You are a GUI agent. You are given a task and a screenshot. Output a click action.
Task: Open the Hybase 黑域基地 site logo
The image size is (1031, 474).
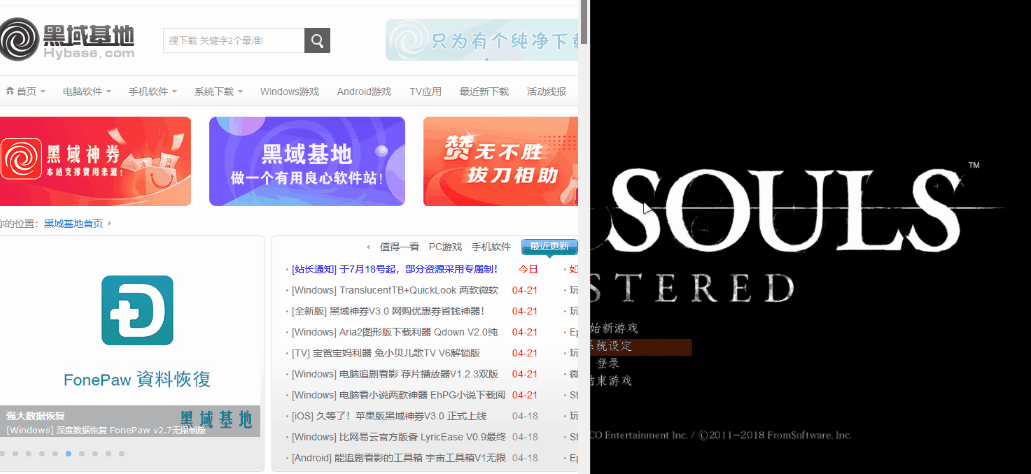click(x=67, y=39)
